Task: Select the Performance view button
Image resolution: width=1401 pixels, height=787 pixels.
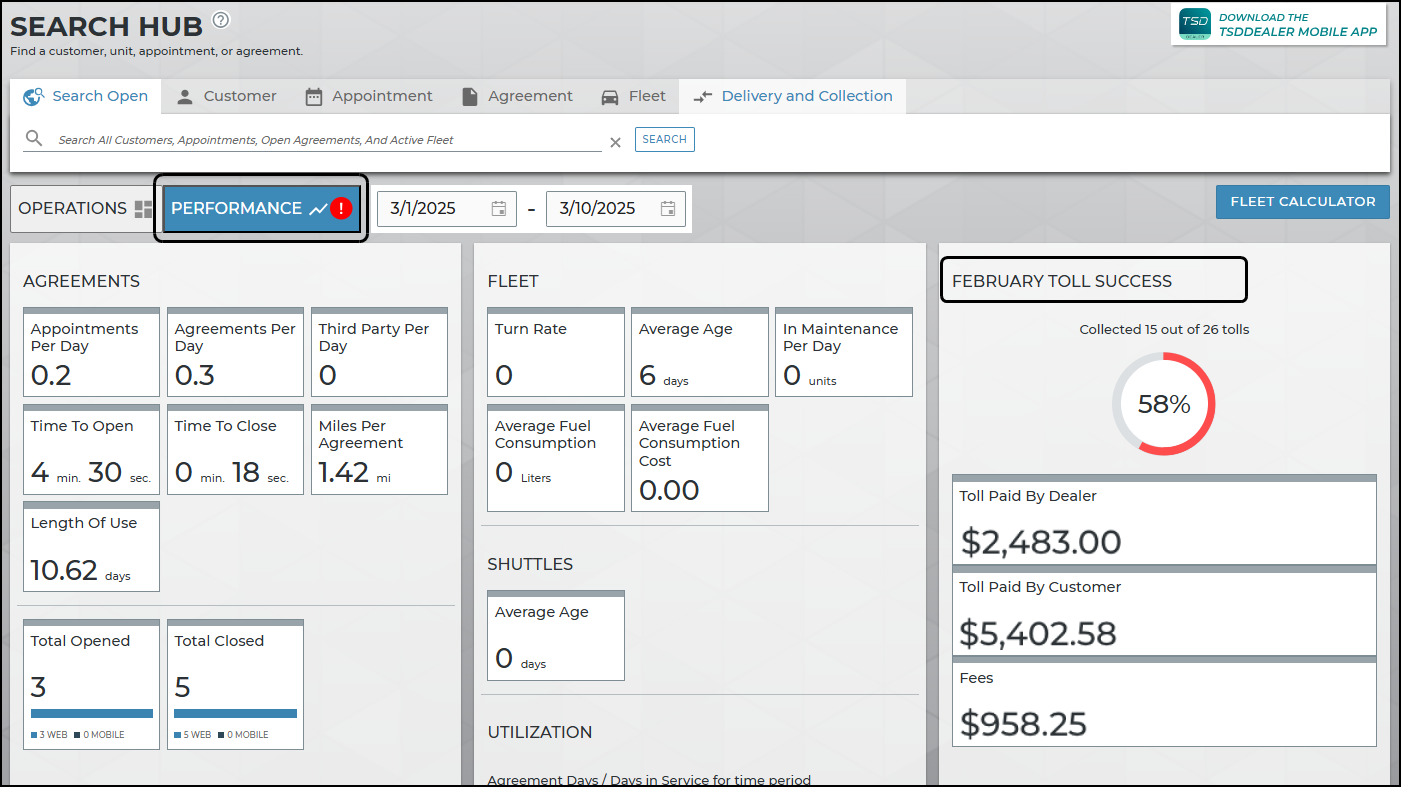Action: pos(237,208)
